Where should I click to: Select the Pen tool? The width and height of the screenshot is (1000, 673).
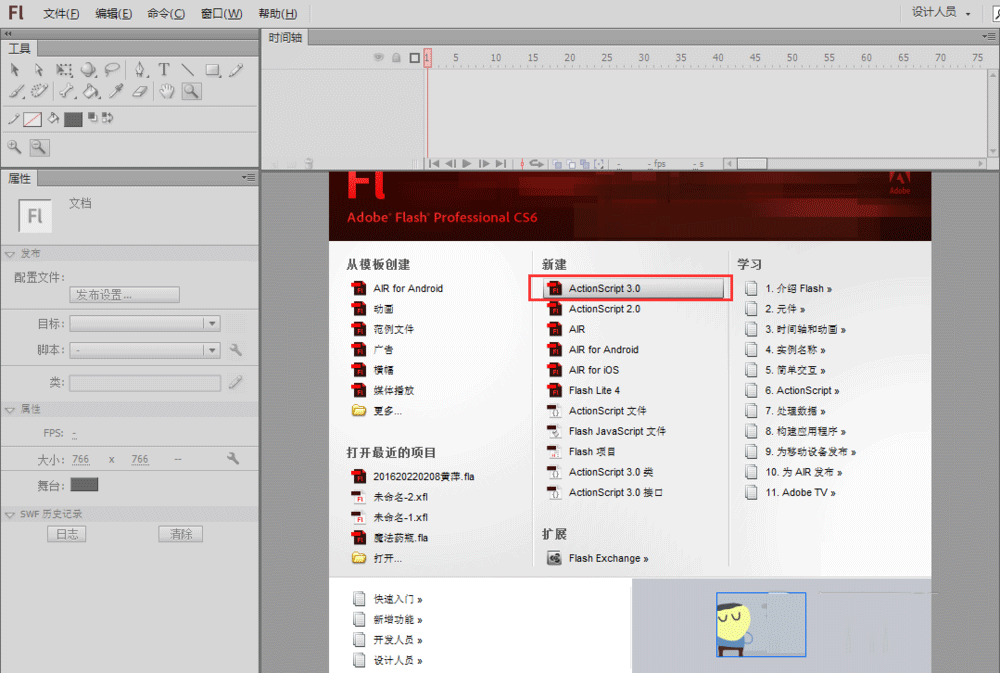coord(140,70)
